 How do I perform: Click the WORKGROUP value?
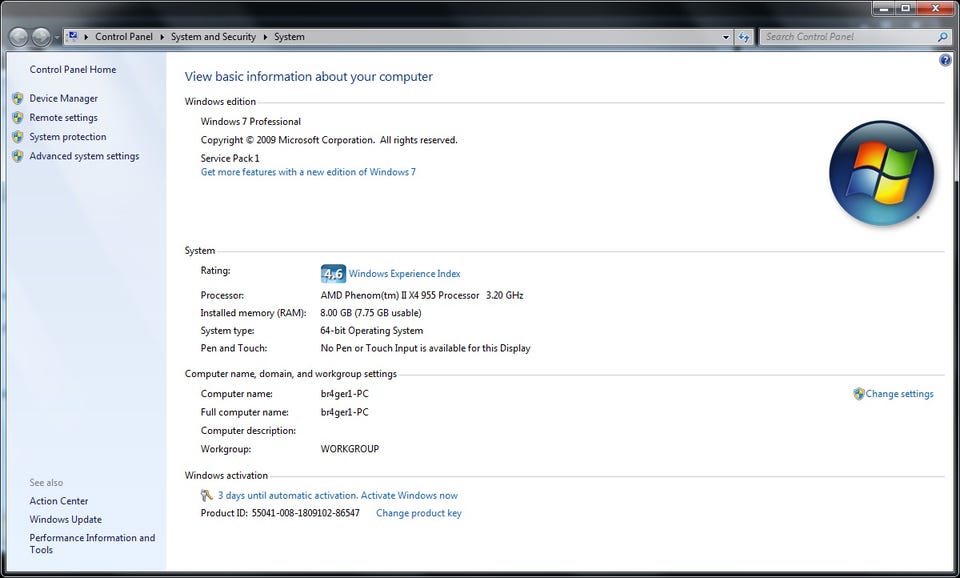[x=350, y=449]
